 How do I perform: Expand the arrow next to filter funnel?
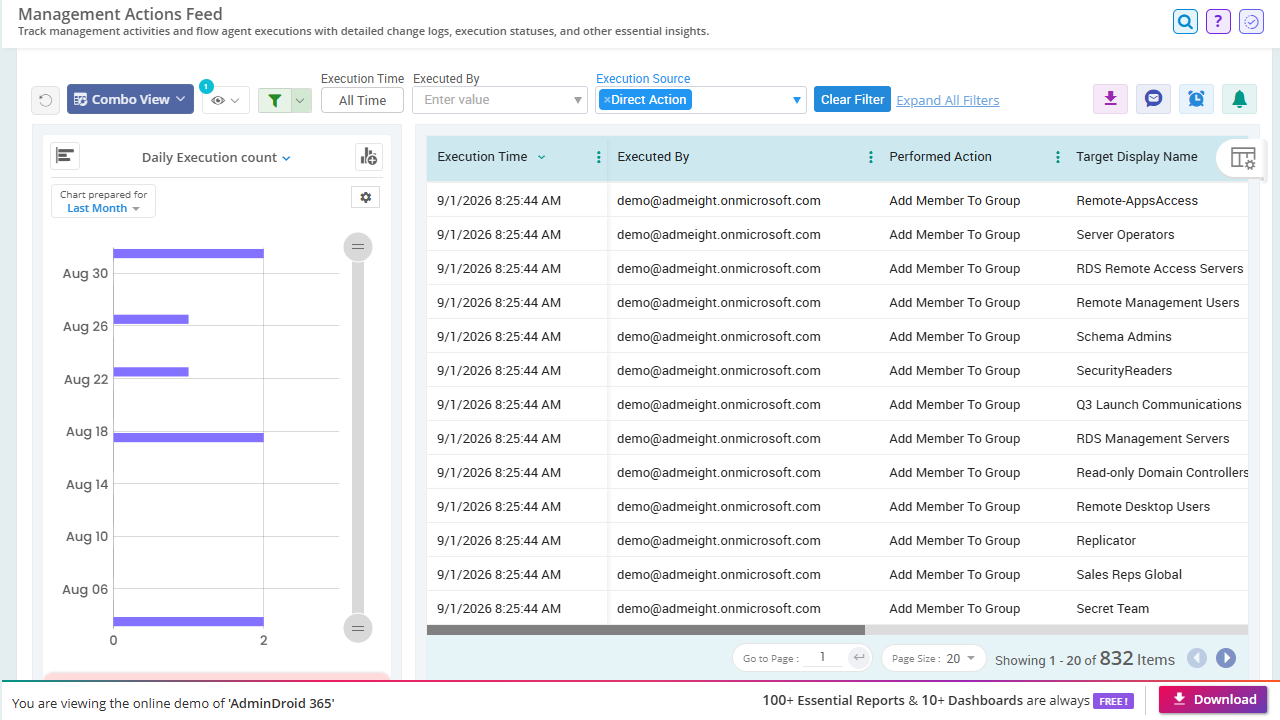click(x=301, y=100)
